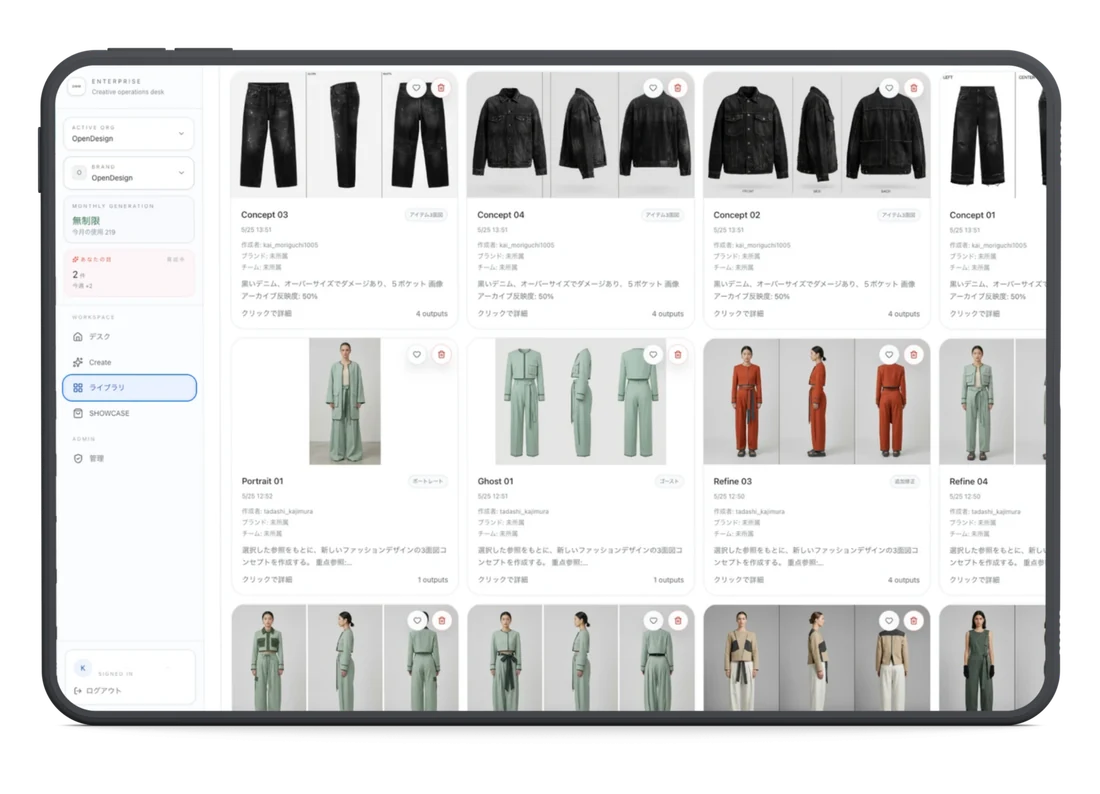Delete the green-pocket suit card below Portrait 01
This screenshot has height=794, width=1100.
point(443,620)
